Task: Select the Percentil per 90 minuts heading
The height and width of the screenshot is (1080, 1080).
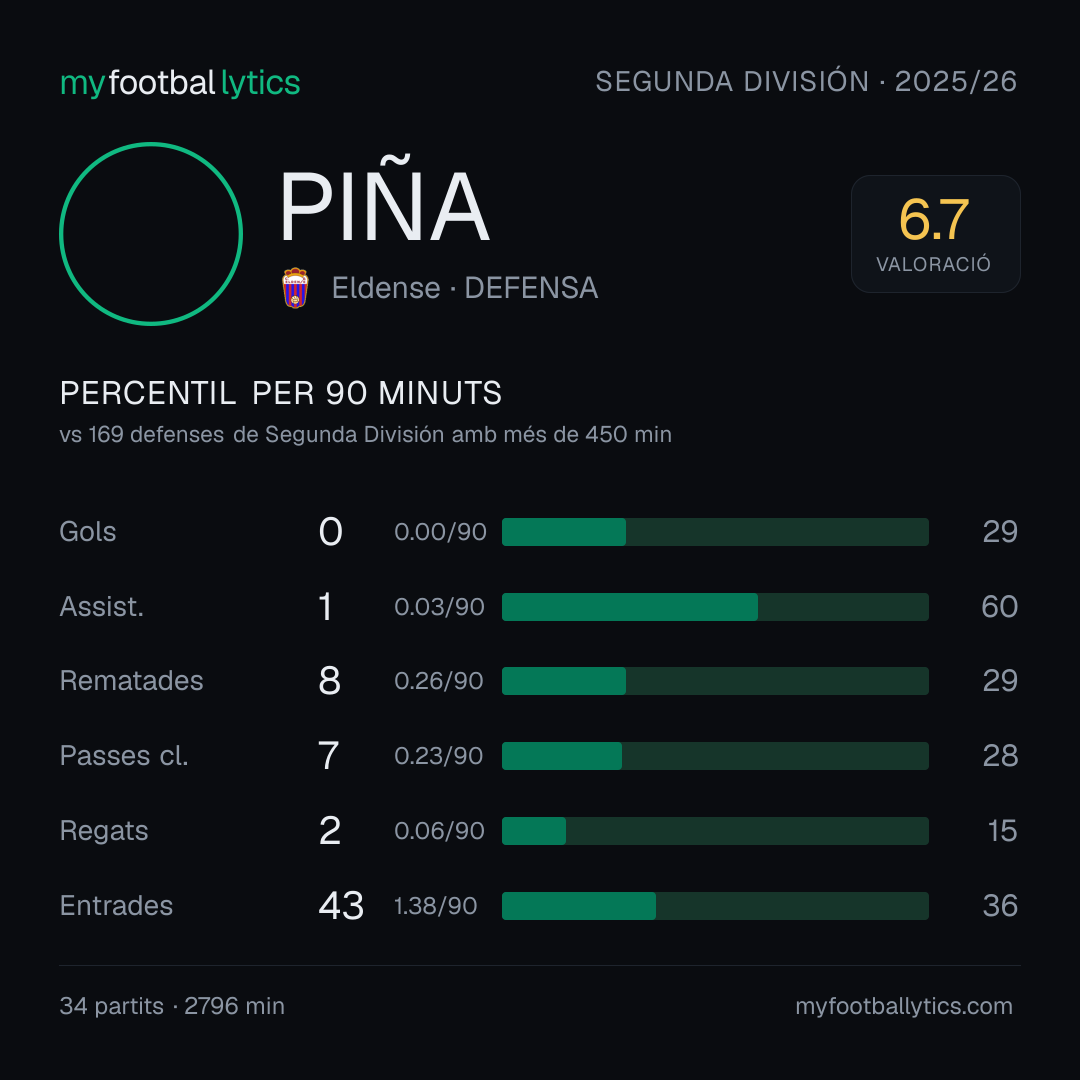Action: 280,393
